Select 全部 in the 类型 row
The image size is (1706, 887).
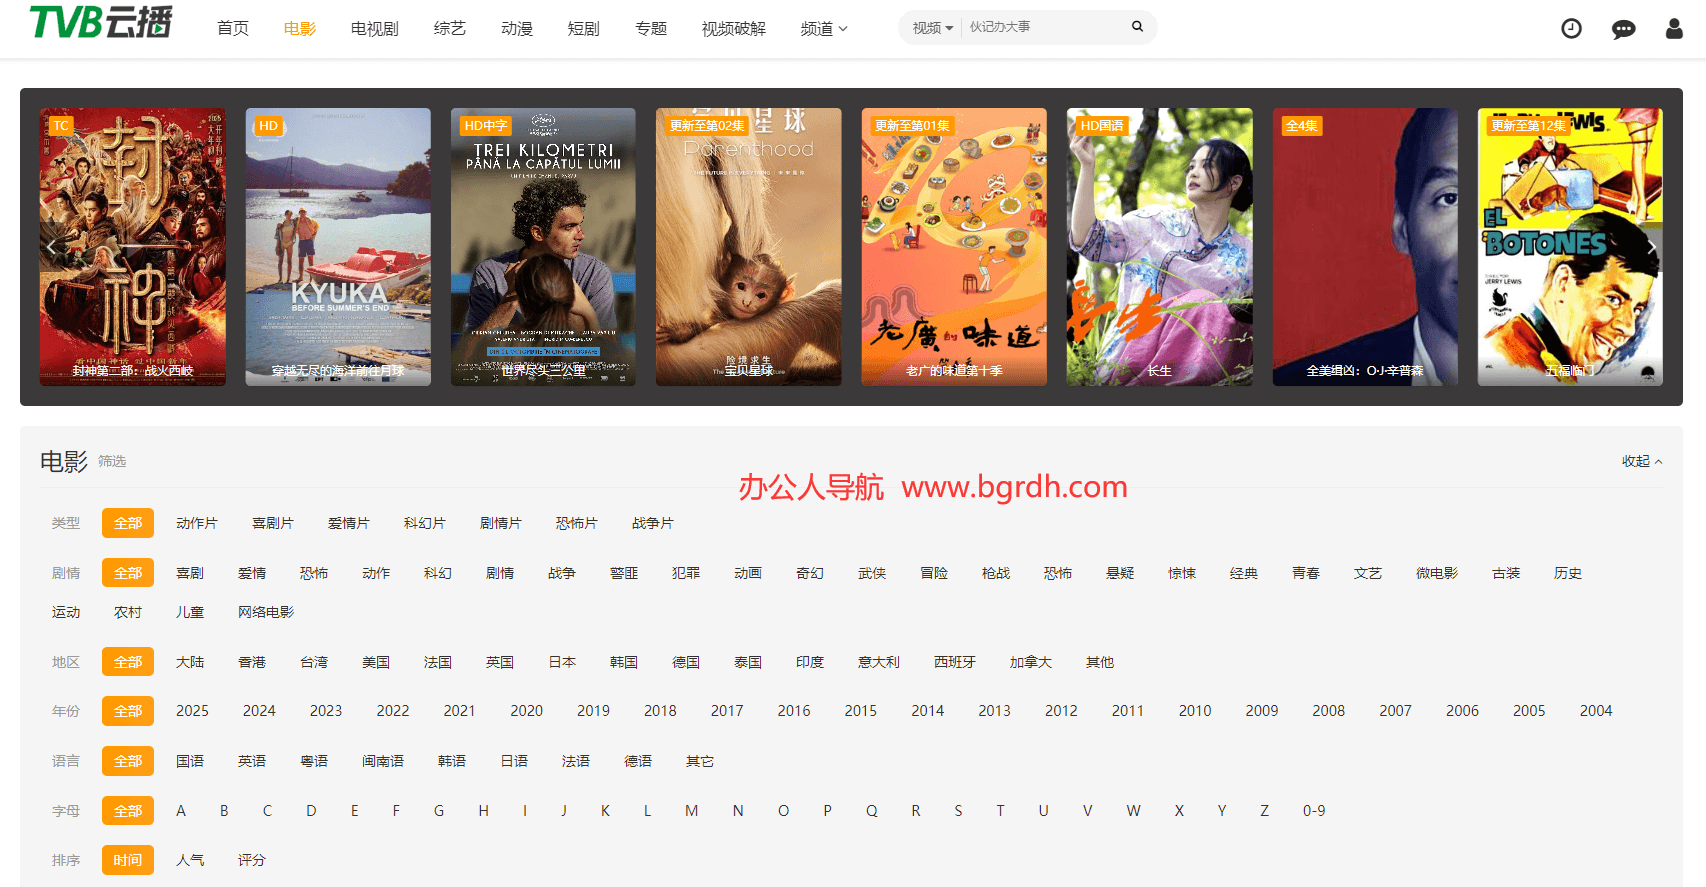point(128,523)
